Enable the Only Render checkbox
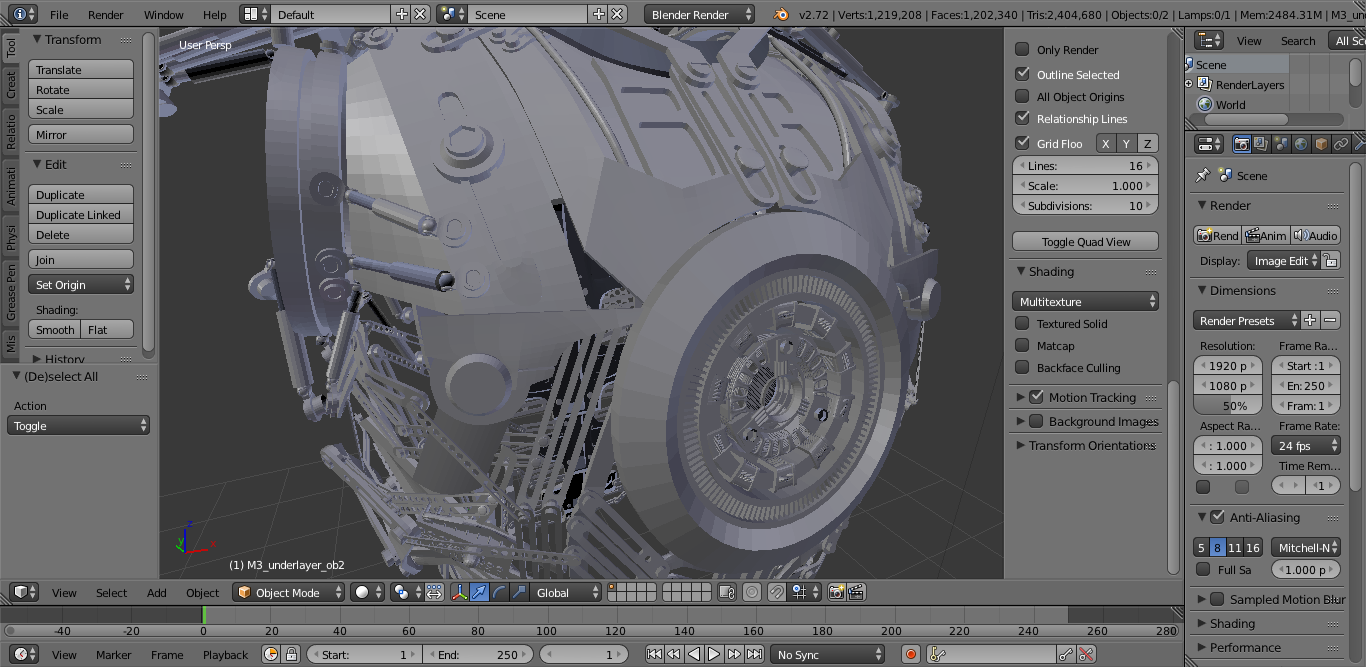This screenshot has height=667, width=1366. coord(1022,49)
